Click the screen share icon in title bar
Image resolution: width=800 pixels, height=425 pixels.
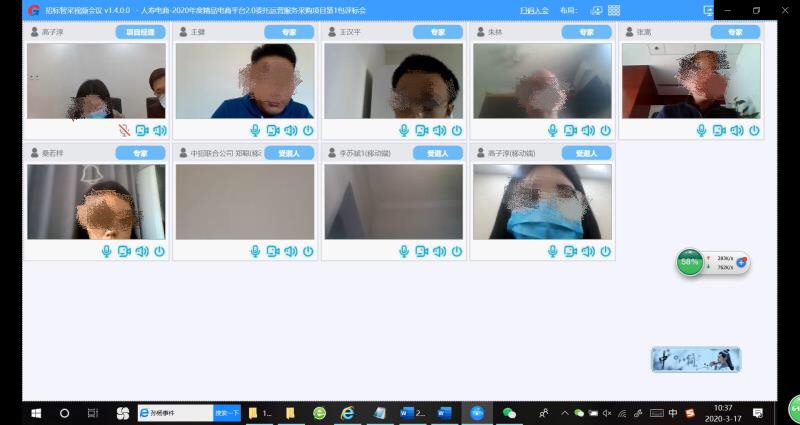tap(709, 10)
